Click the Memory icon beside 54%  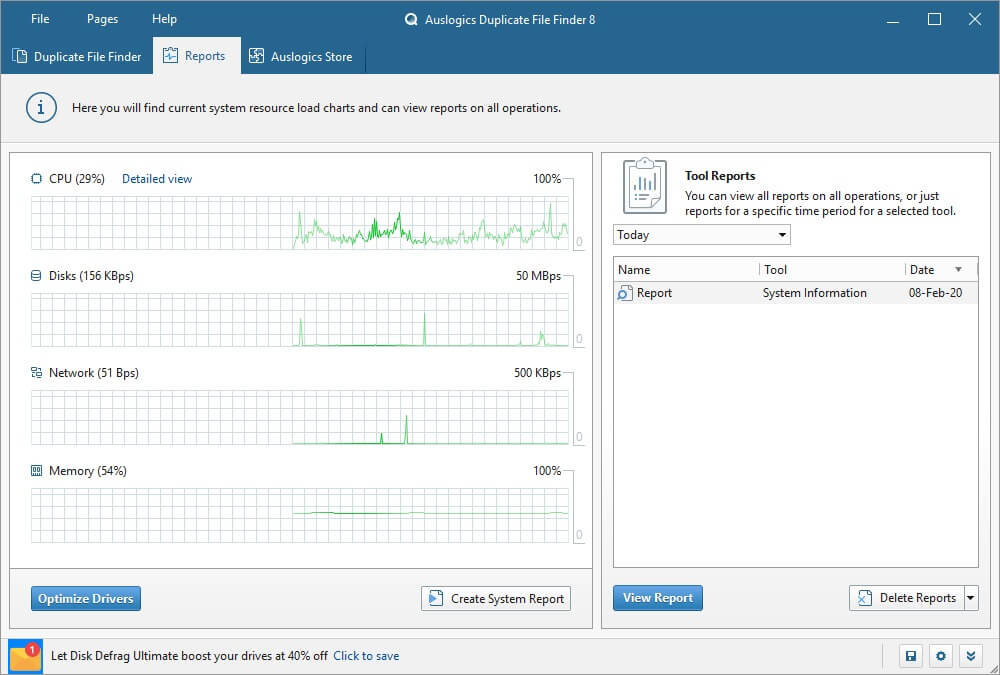click(x=37, y=470)
